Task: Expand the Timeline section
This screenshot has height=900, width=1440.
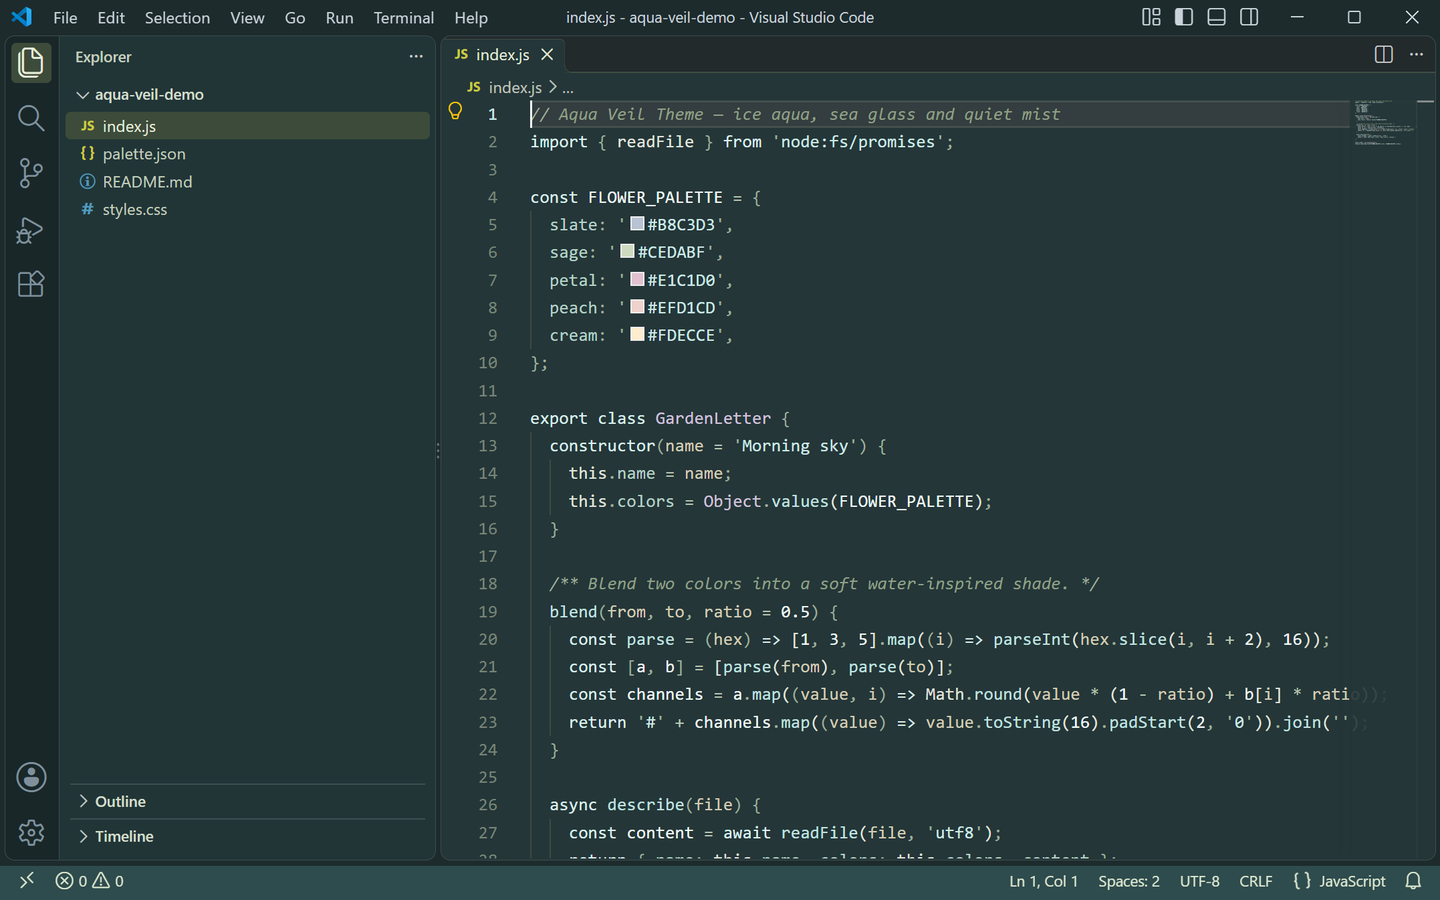Action: [248, 837]
